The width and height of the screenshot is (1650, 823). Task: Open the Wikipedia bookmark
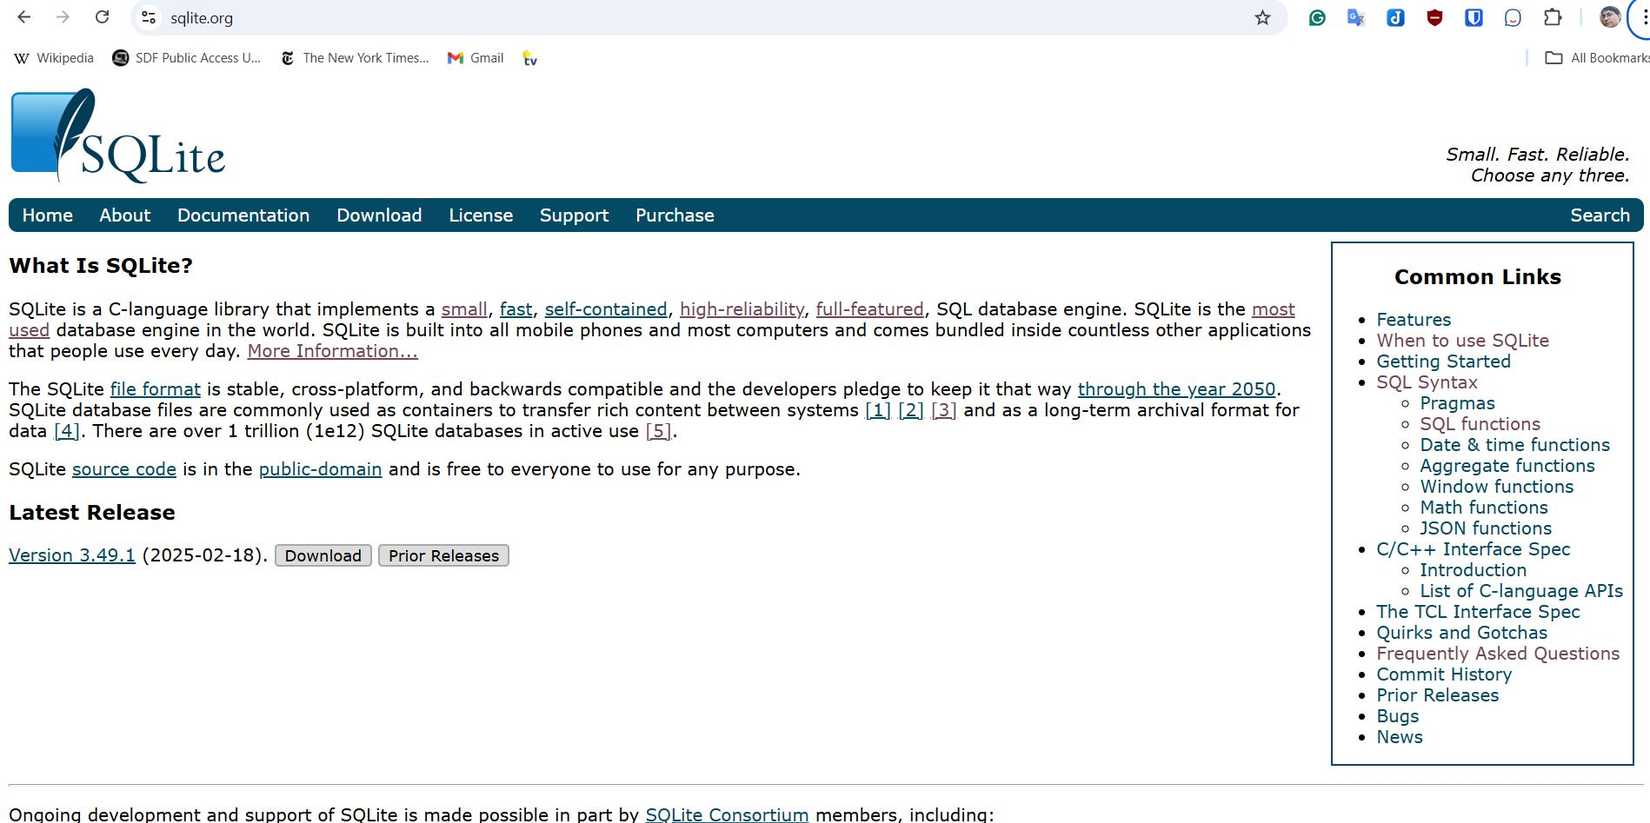point(54,58)
